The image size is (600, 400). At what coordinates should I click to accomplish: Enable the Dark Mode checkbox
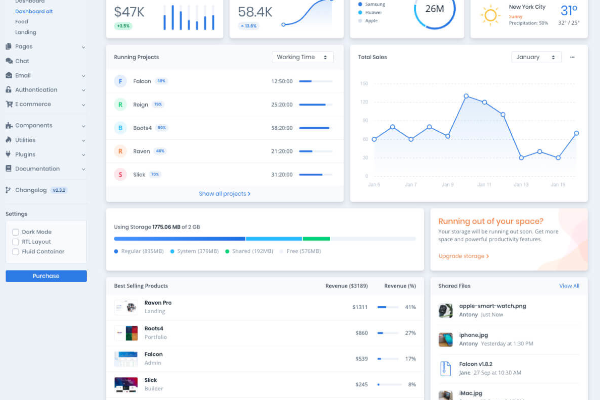coord(15,231)
